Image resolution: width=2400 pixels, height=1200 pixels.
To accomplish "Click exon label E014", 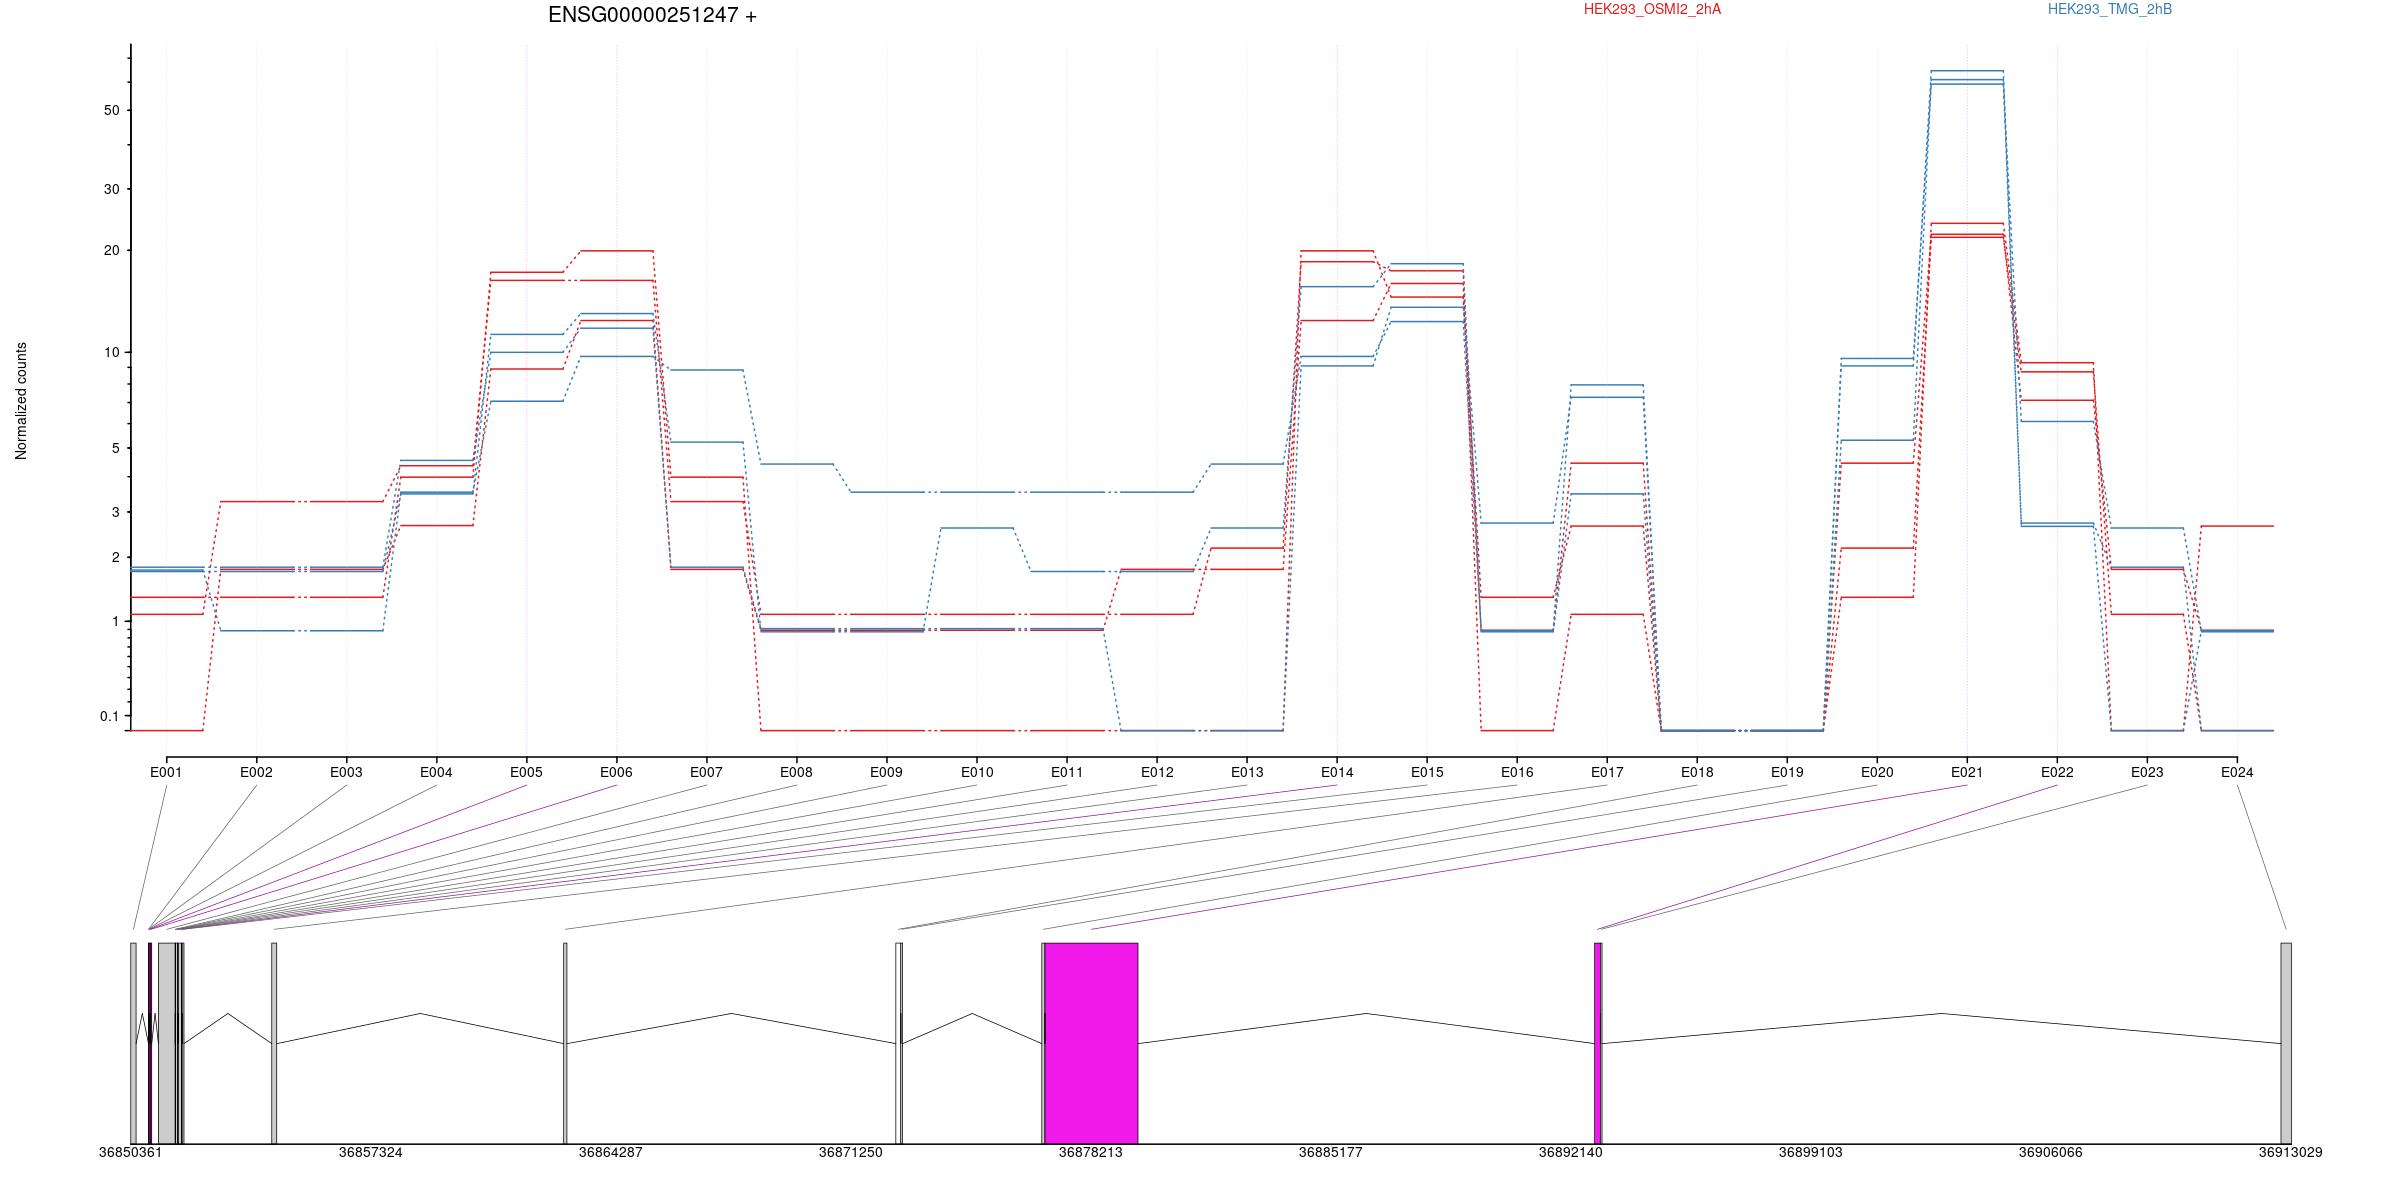I will [x=1337, y=772].
